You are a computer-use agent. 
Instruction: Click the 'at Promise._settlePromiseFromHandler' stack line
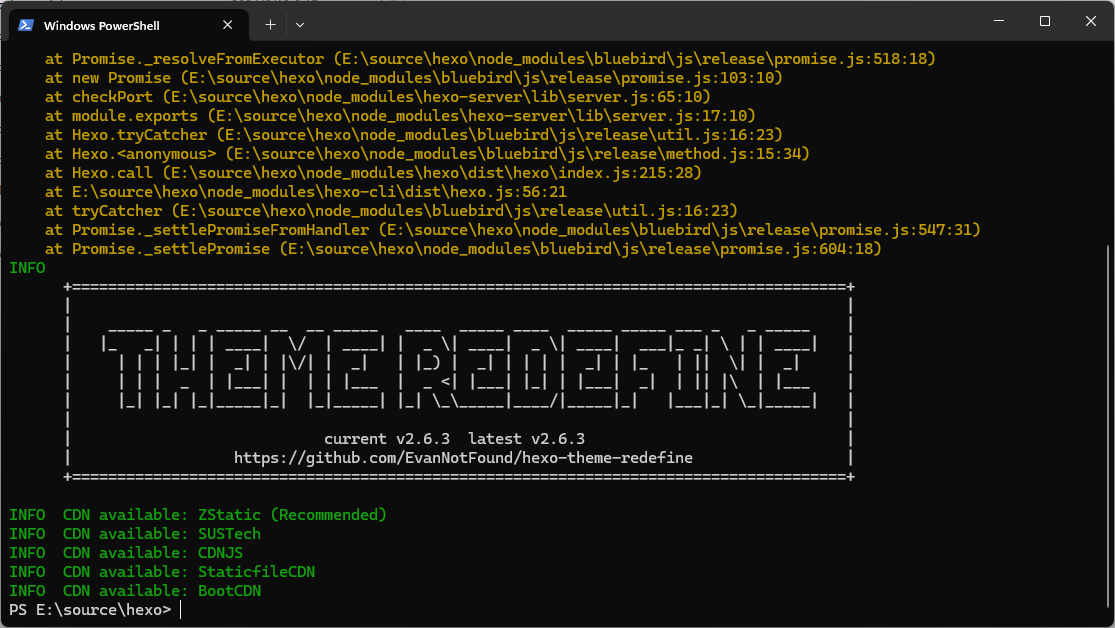pos(513,230)
